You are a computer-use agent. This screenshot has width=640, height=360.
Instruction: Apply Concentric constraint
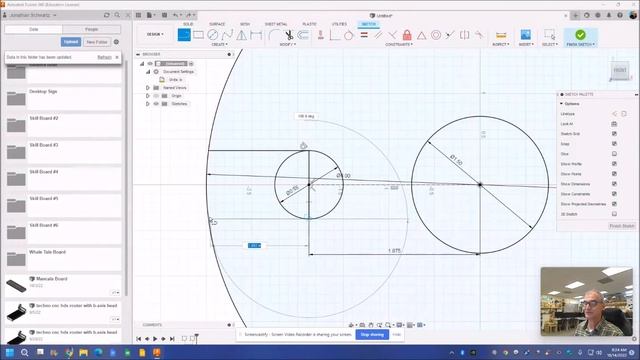[x=436, y=35]
